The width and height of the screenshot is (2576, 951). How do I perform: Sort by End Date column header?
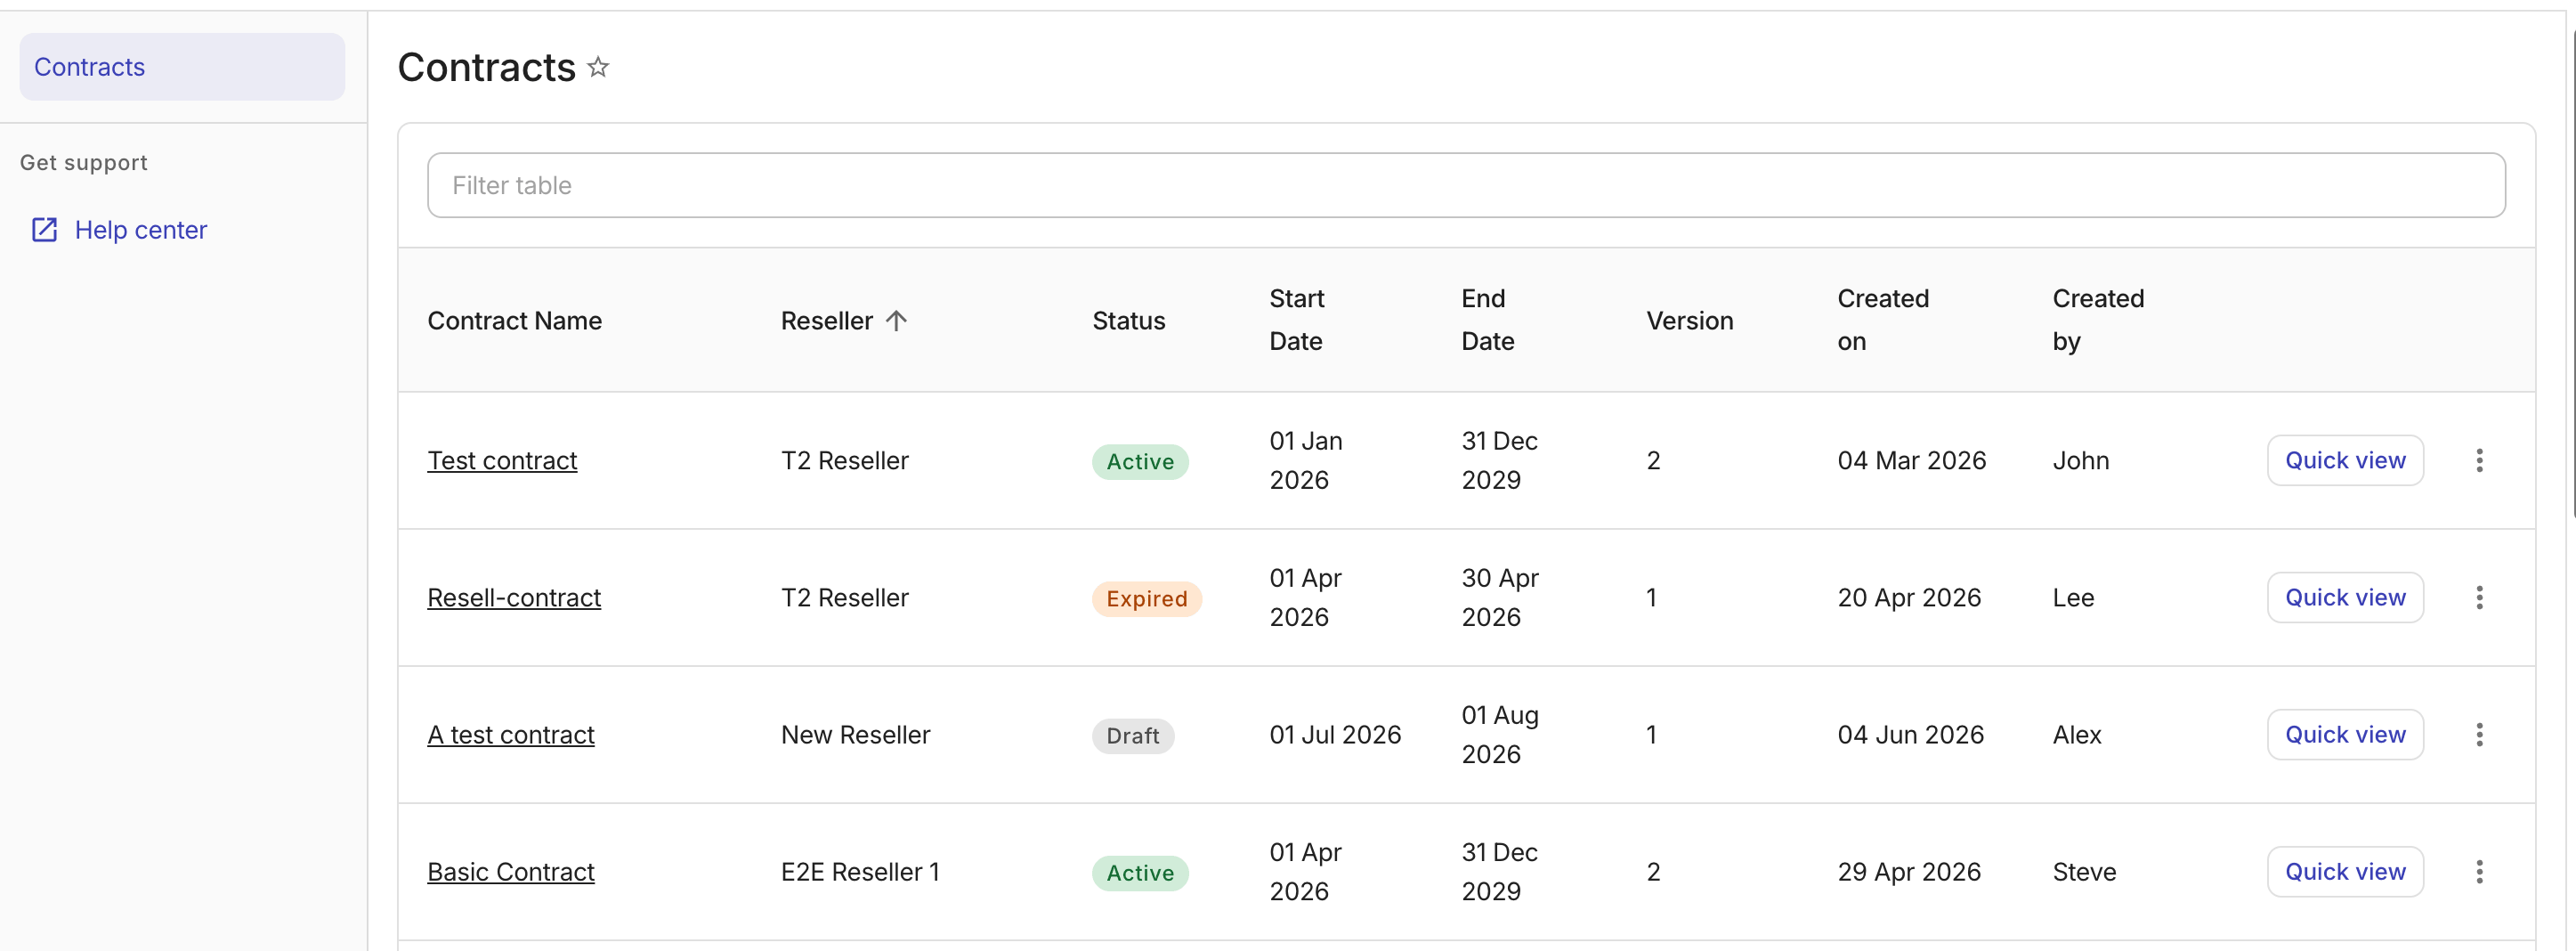click(1488, 320)
